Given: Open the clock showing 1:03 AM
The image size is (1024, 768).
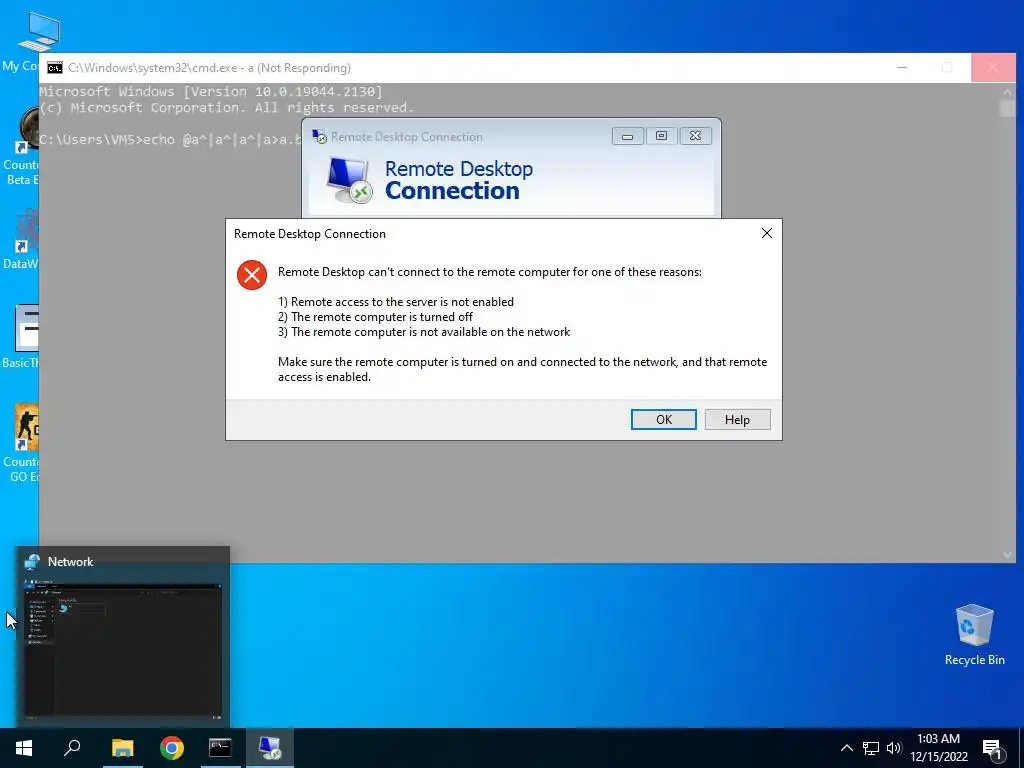Looking at the screenshot, I should click(x=938, y=739).
